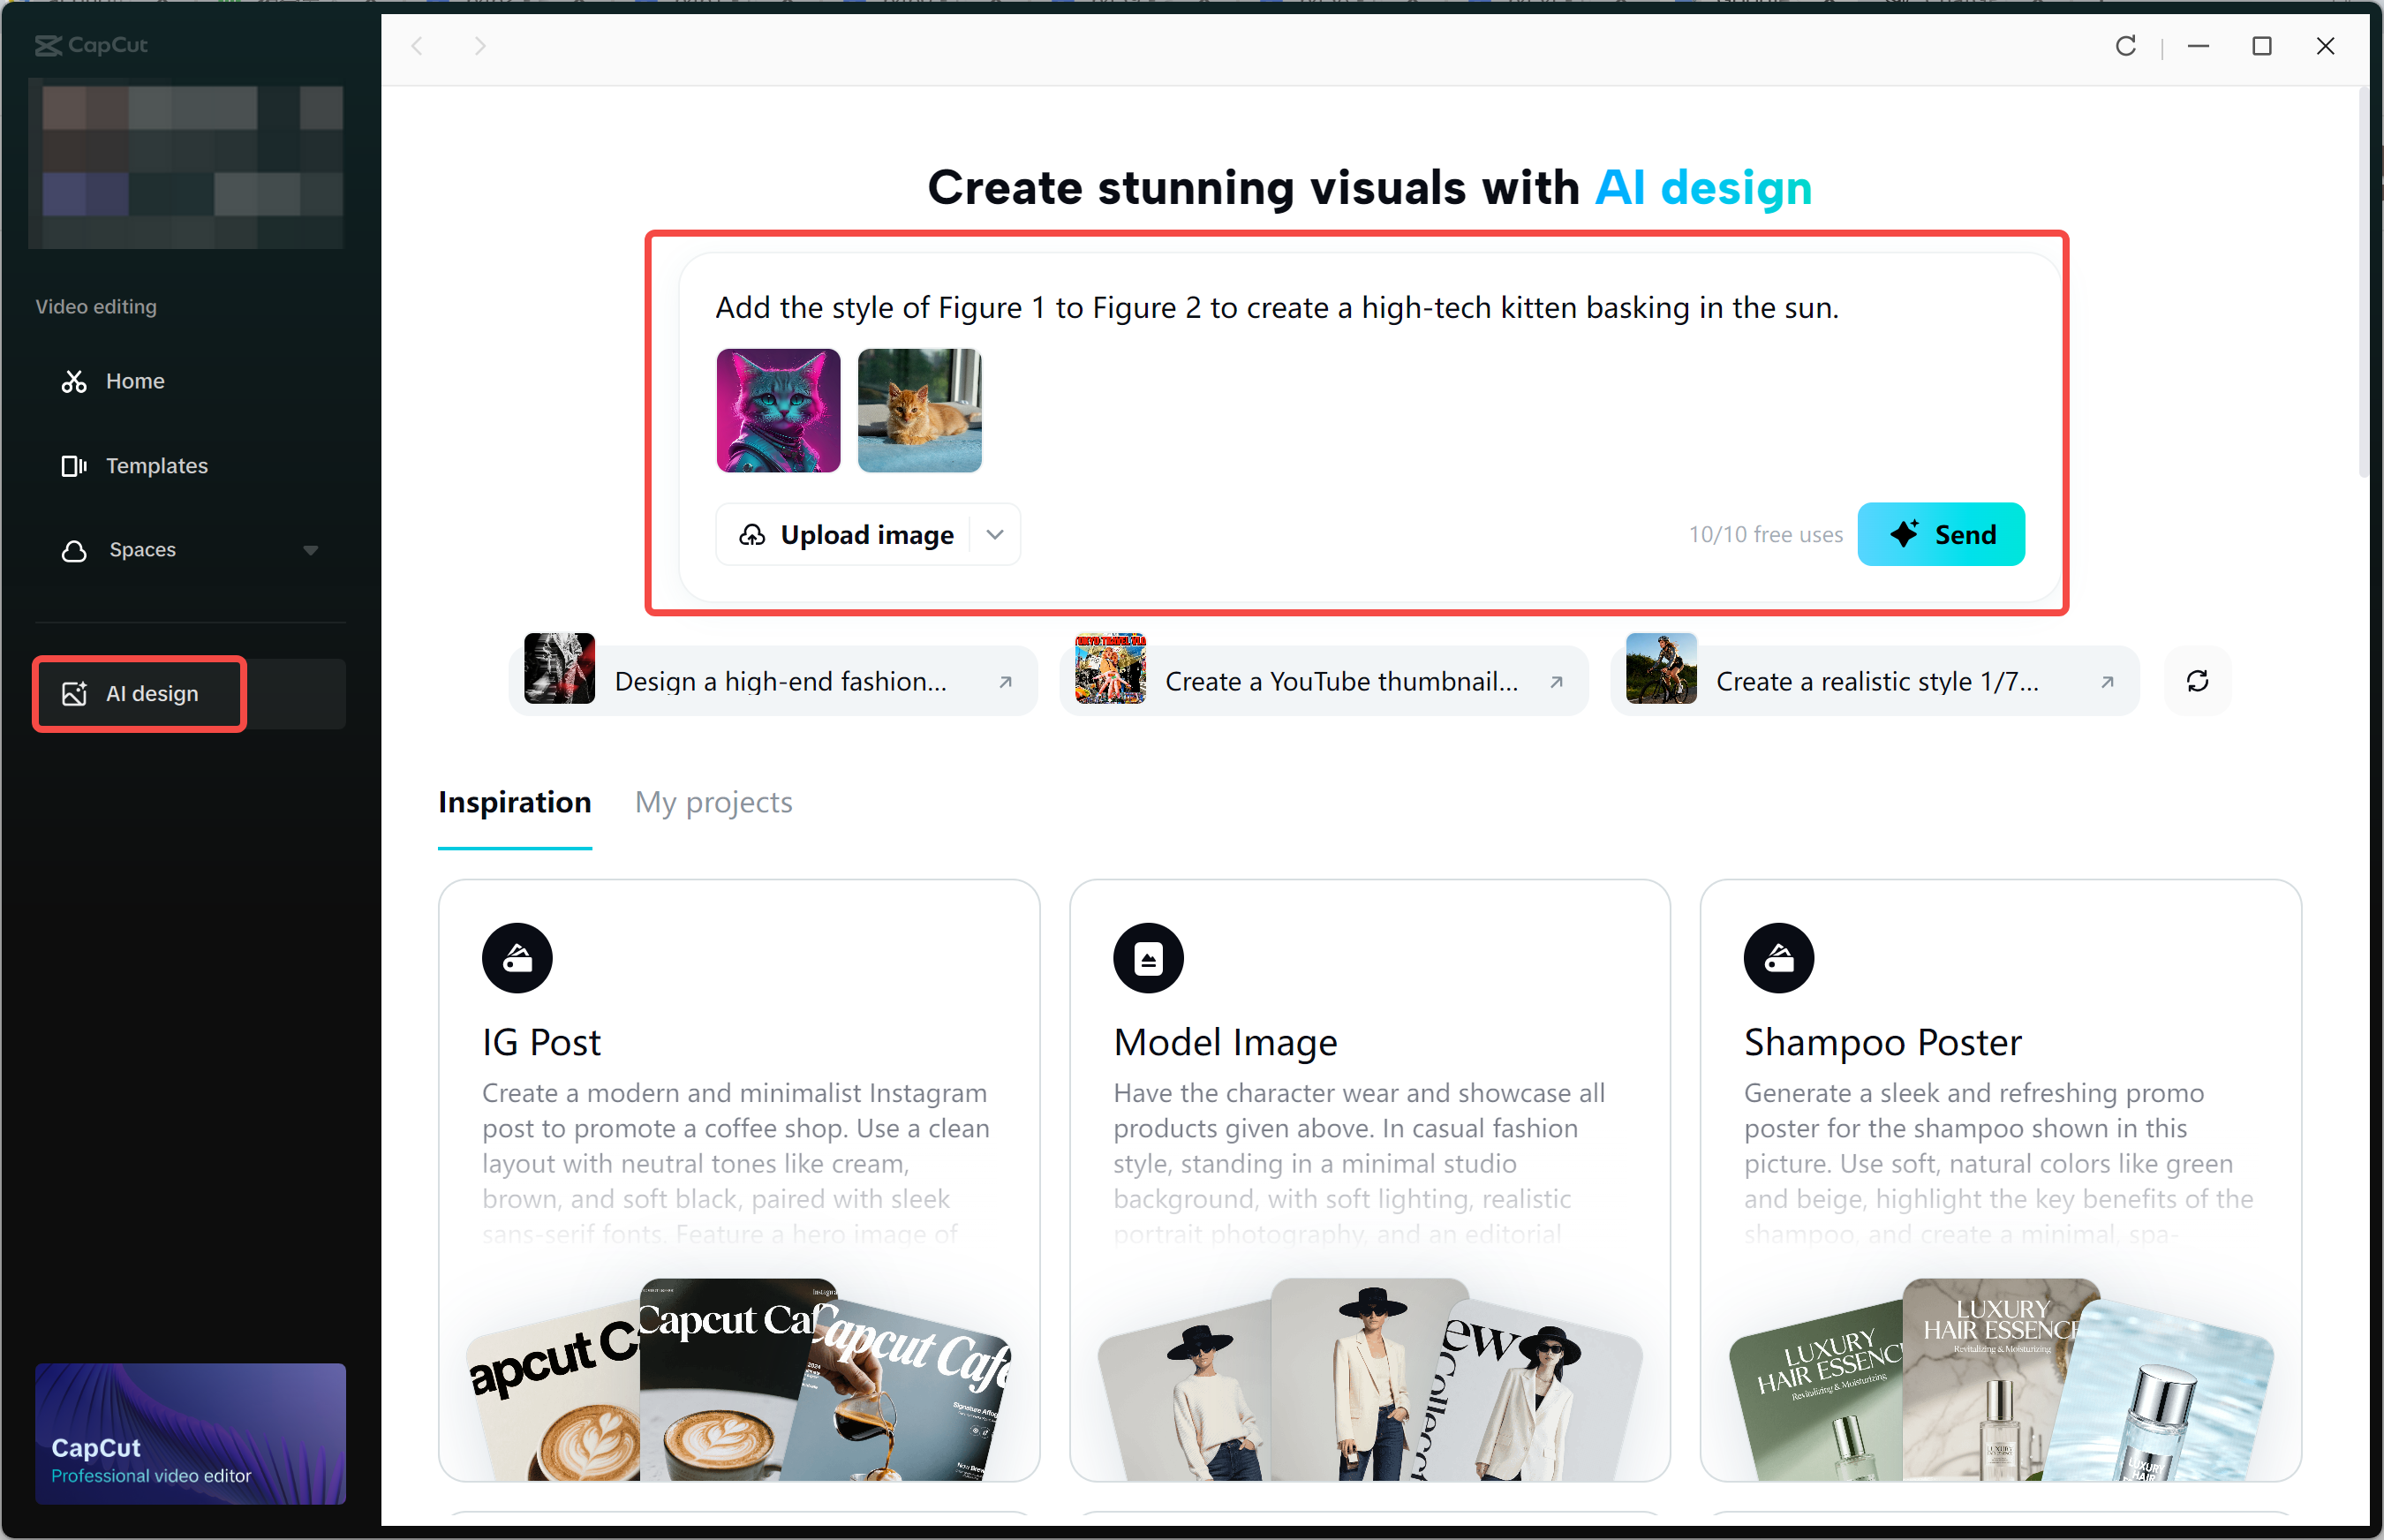Go back with the left arrow

point(418,46)
